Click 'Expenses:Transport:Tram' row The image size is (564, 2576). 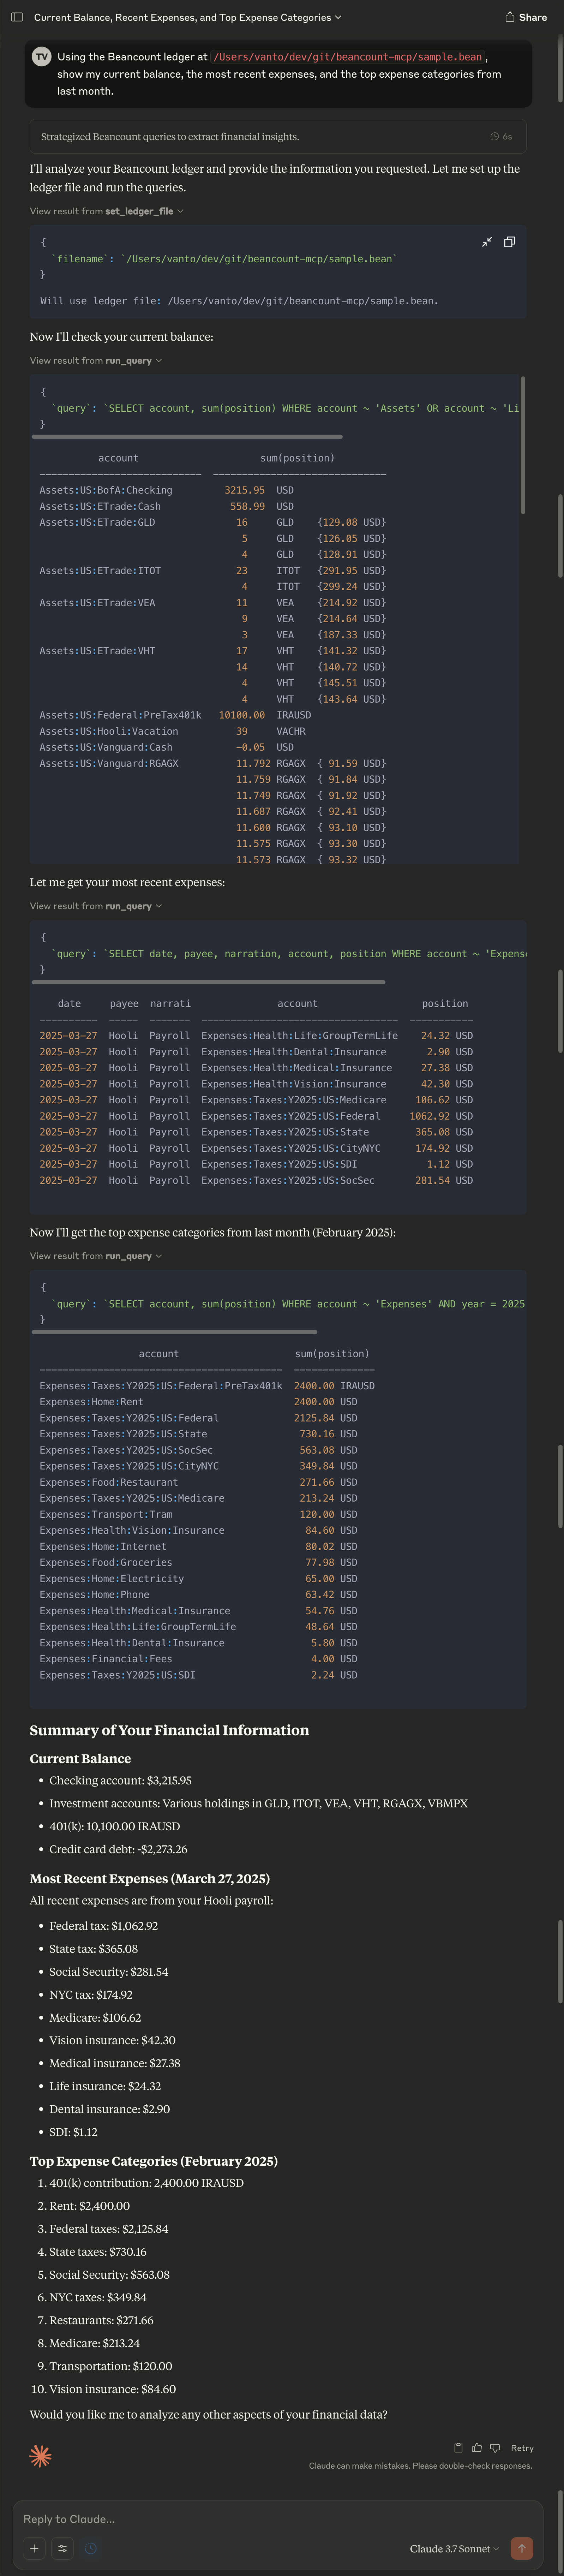[x=198, y=1514]
